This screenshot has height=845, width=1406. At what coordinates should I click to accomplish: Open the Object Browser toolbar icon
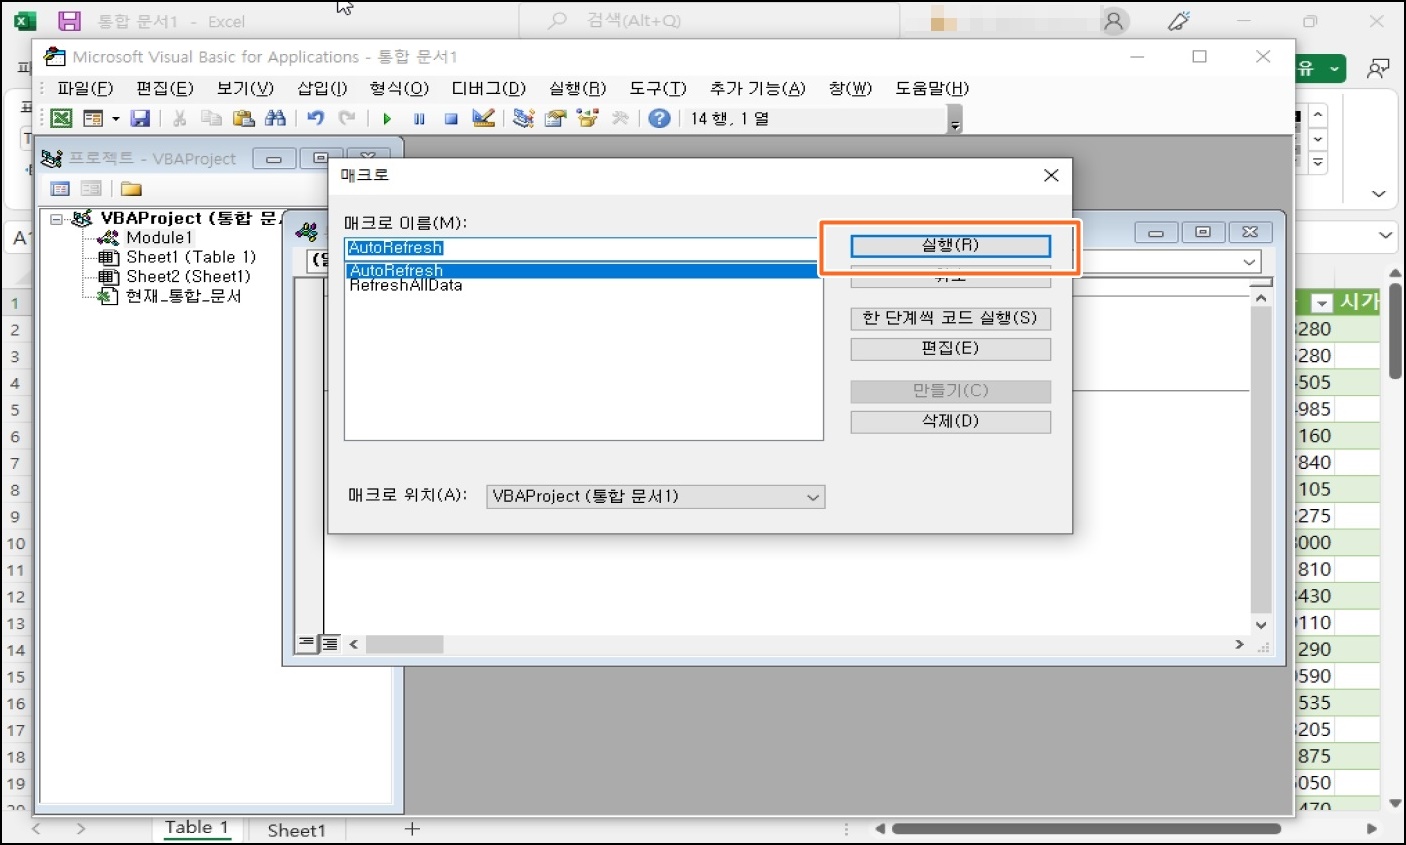[587, 119]
